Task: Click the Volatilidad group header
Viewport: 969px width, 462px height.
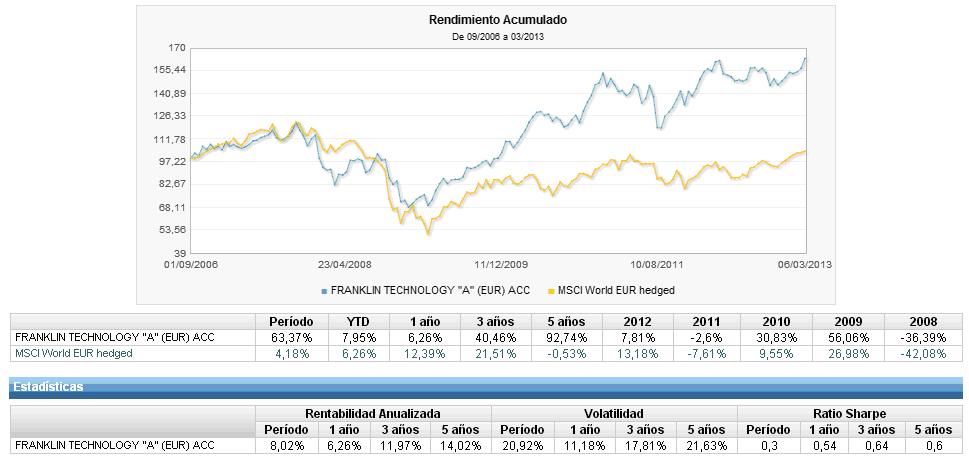Action: click(614, 413)
